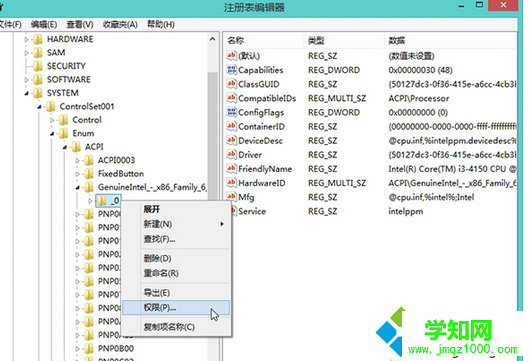Select the Control tree item

[x=87, y=120]
